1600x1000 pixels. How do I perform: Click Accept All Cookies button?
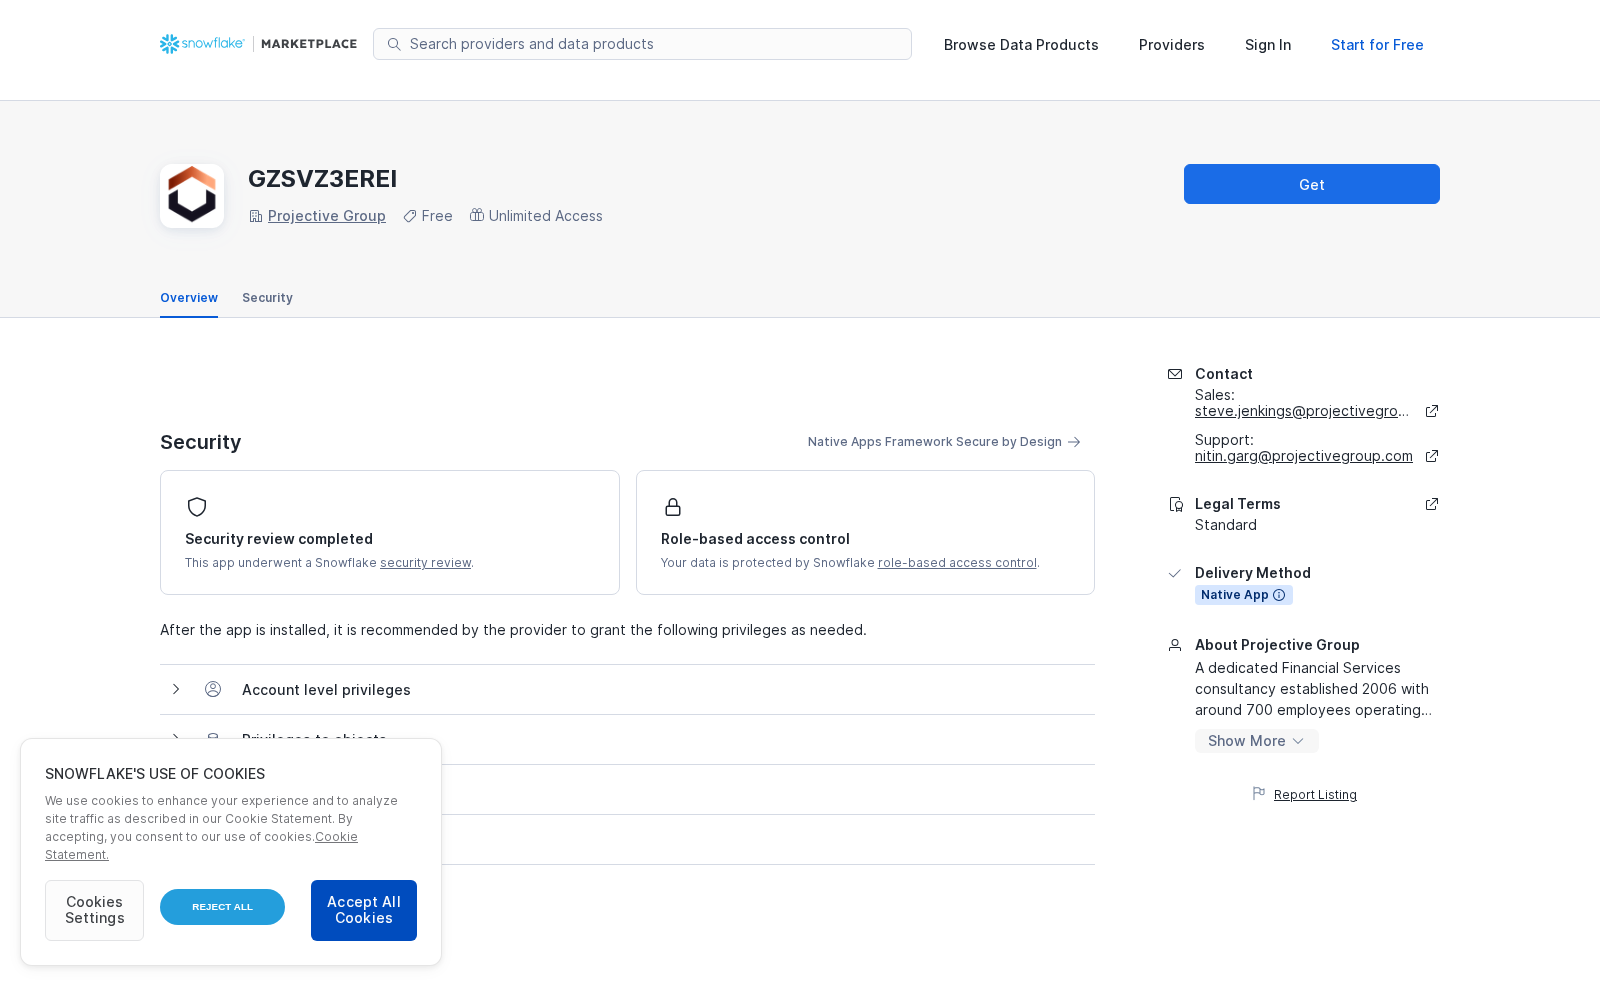[x=364, y=910]
